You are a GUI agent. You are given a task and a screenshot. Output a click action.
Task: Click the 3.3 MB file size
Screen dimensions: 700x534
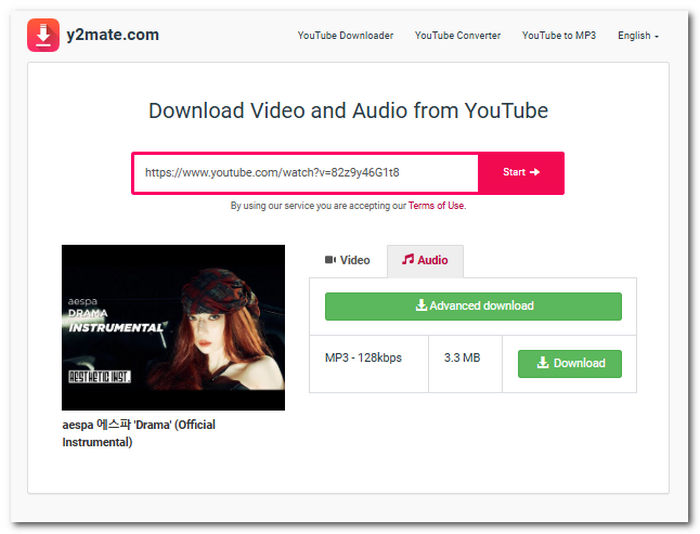[462, 358]
